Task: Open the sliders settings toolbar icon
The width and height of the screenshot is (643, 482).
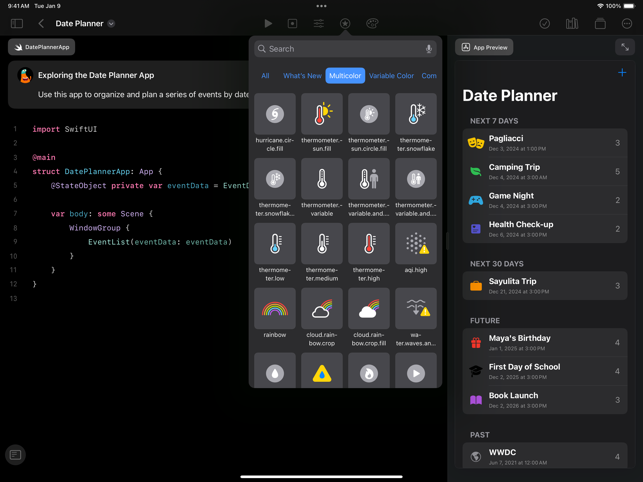Action: click(x=319, y=23)
